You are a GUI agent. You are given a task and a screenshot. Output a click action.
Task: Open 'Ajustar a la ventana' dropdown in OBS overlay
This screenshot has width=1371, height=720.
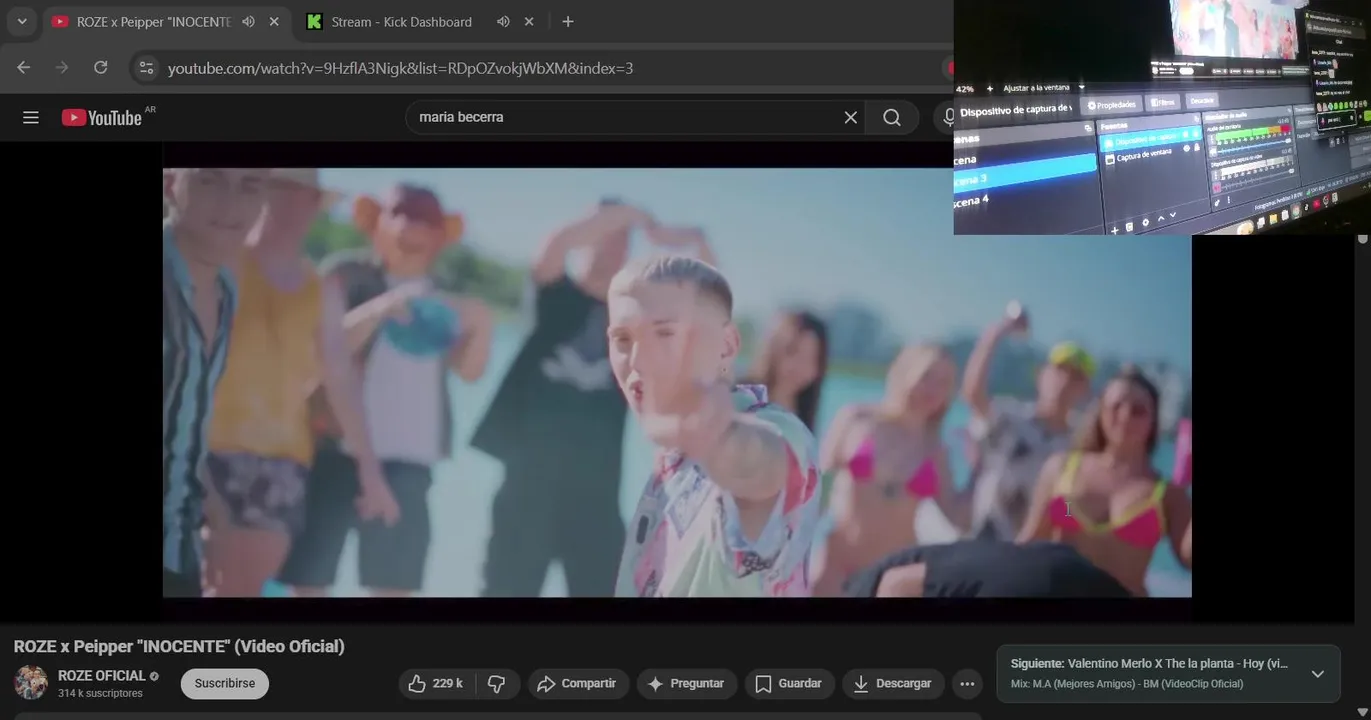(1044, 88)
